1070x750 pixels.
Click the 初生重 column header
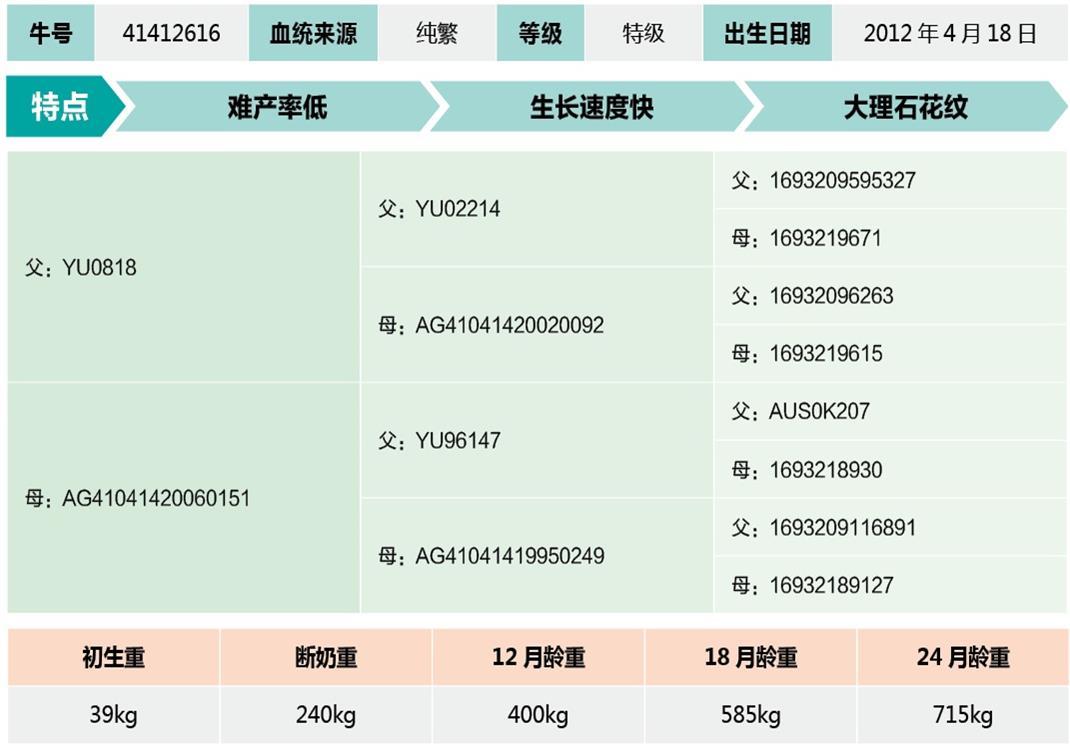coord(113,658)
